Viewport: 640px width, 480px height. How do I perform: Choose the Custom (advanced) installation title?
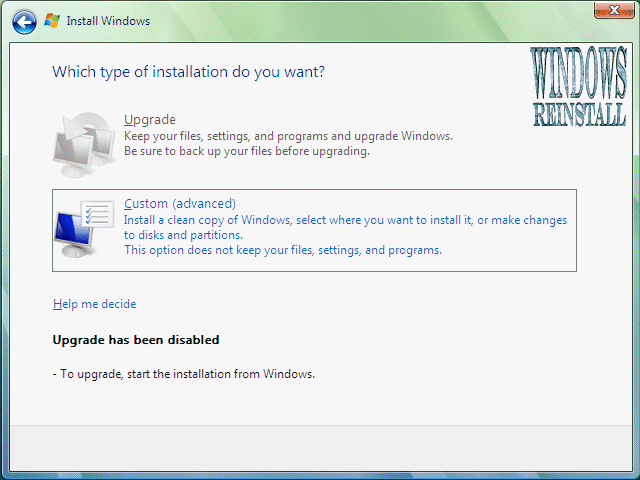(180, 203)
